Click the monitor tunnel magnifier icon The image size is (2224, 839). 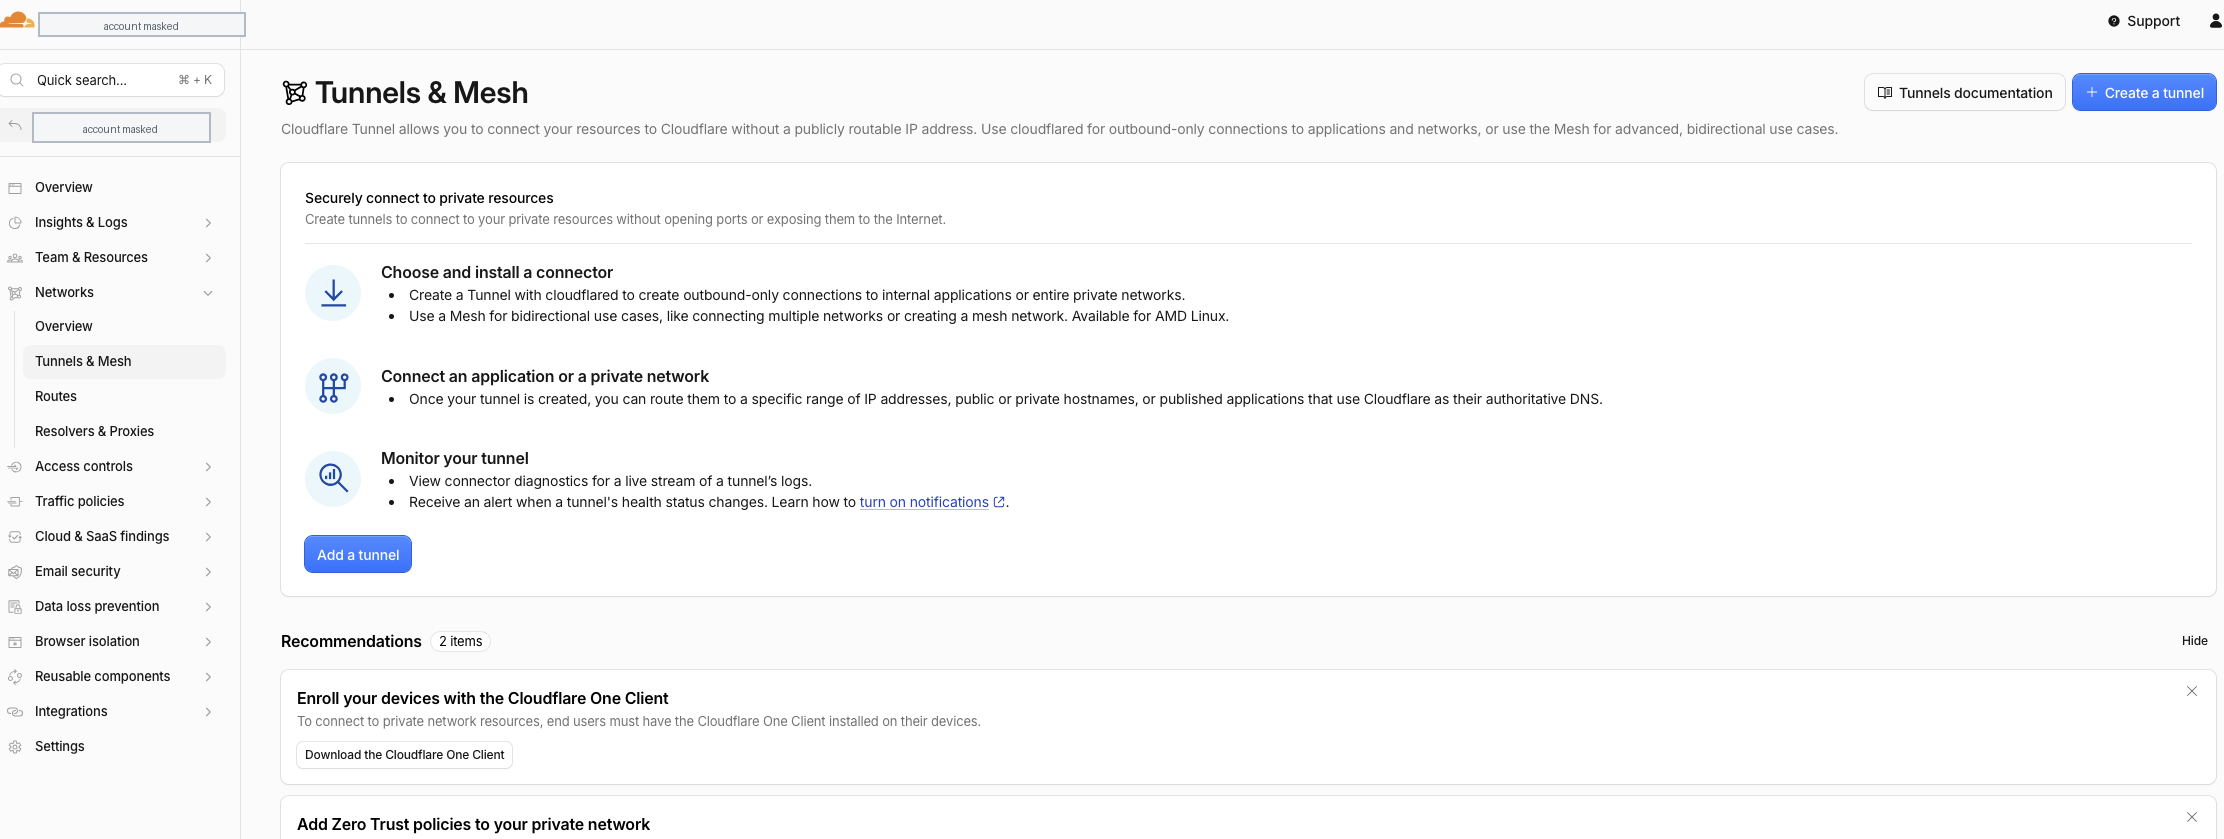click(x=333, y=478)
